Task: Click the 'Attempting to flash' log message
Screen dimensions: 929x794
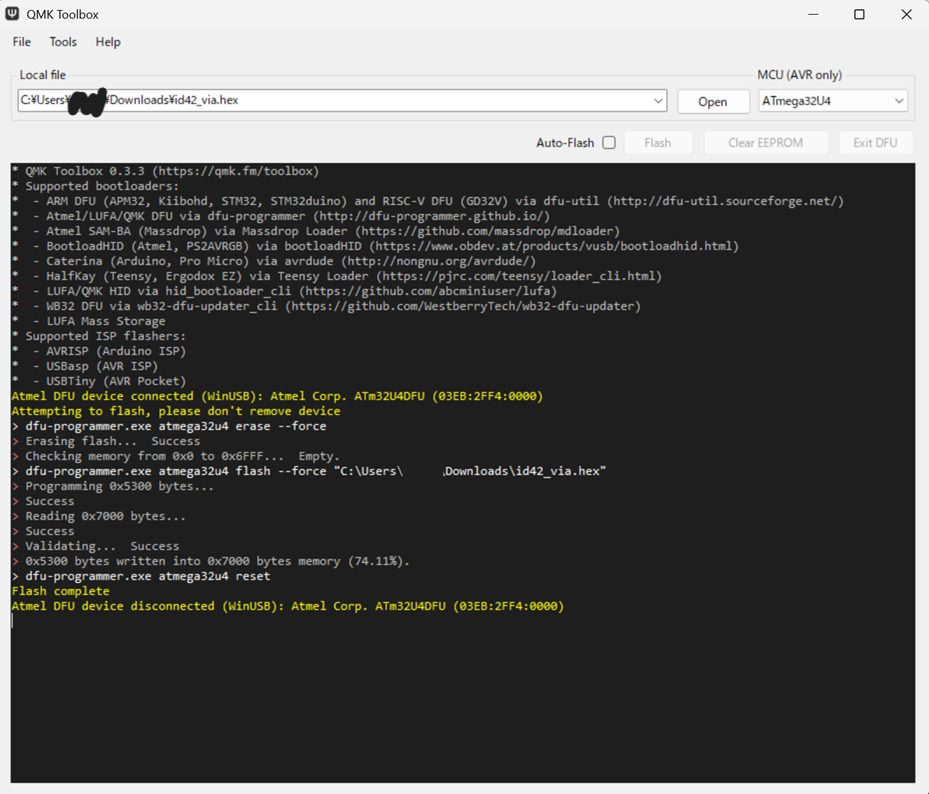Action: (175, 411)
